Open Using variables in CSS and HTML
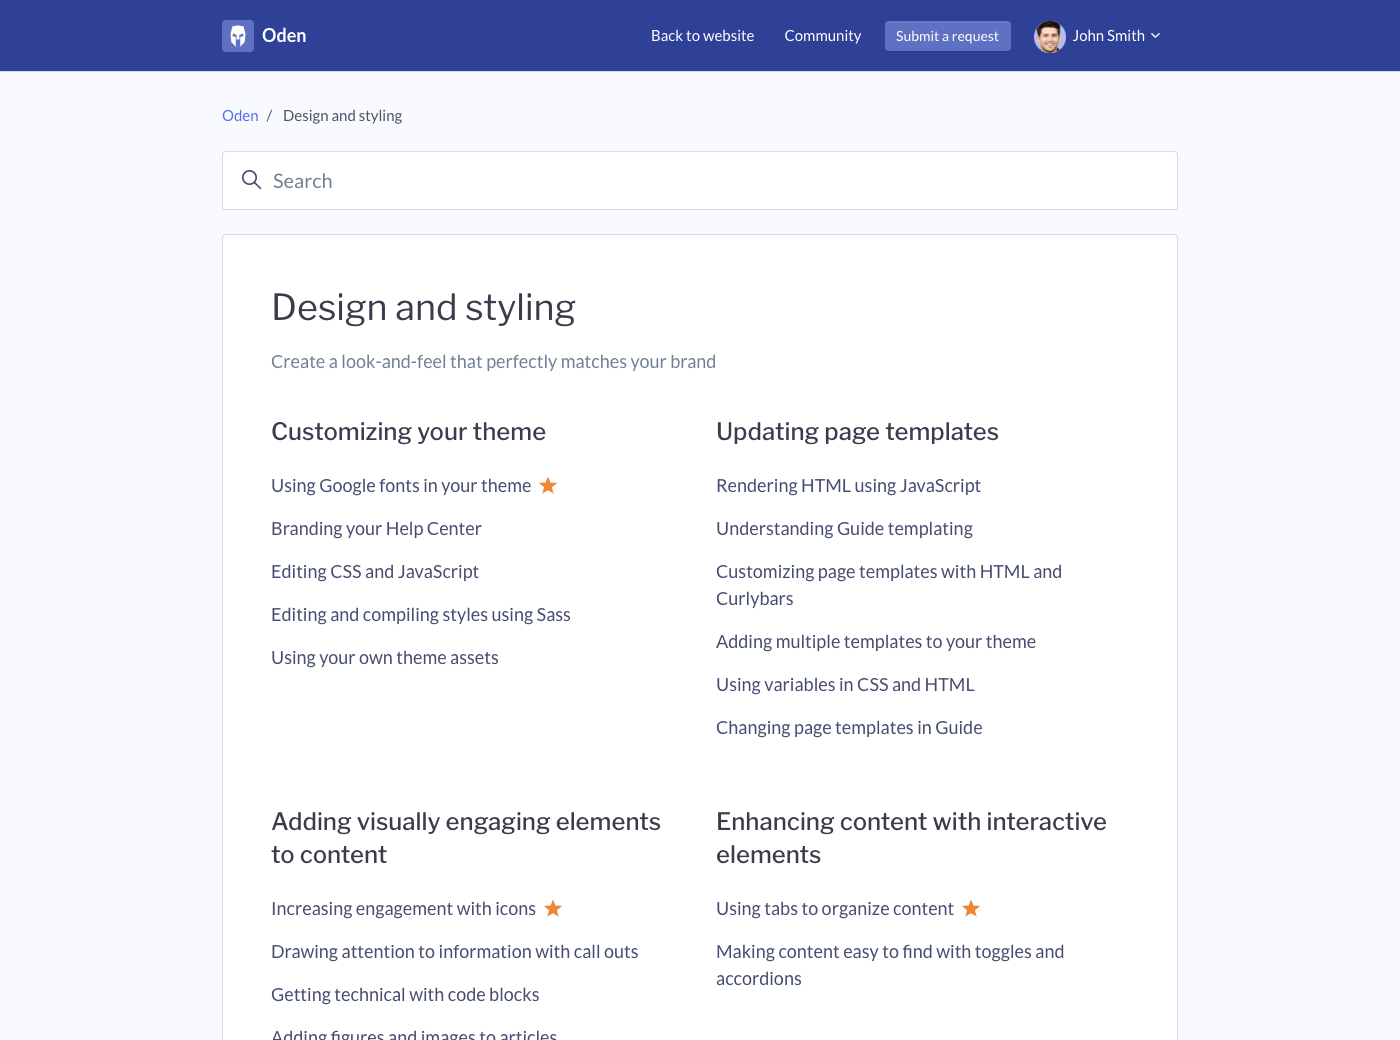1400x1040 pixels. pos(845,685)
